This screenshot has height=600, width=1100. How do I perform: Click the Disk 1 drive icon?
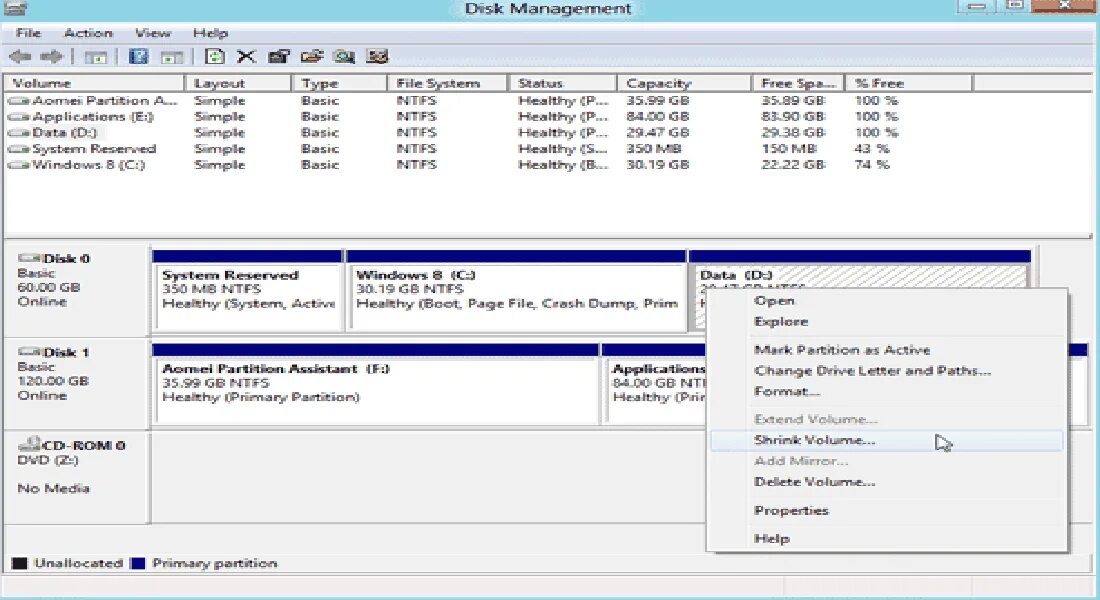pos(29,352)
